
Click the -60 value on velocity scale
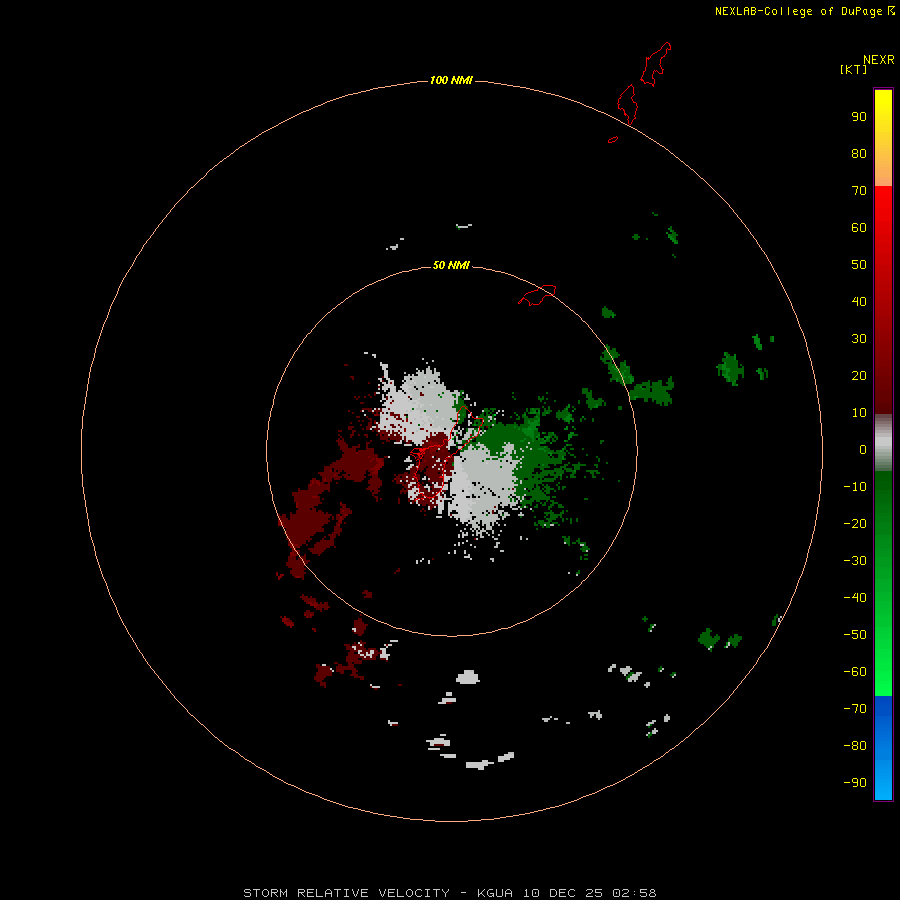pyautogui.click(x=855, y=672)
